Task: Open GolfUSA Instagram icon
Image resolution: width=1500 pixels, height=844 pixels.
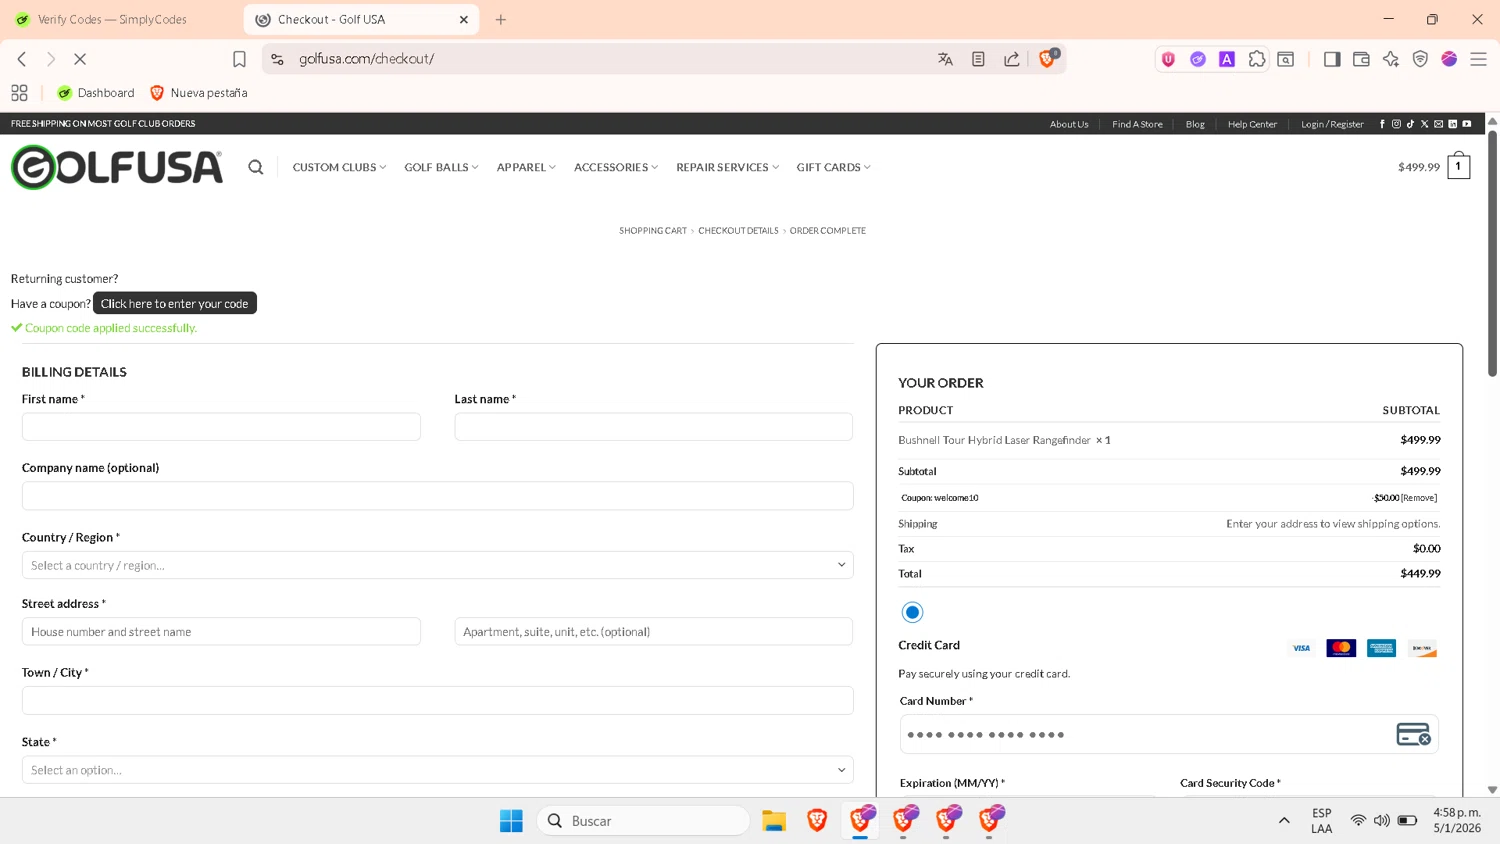Action: pos(1396,124)
